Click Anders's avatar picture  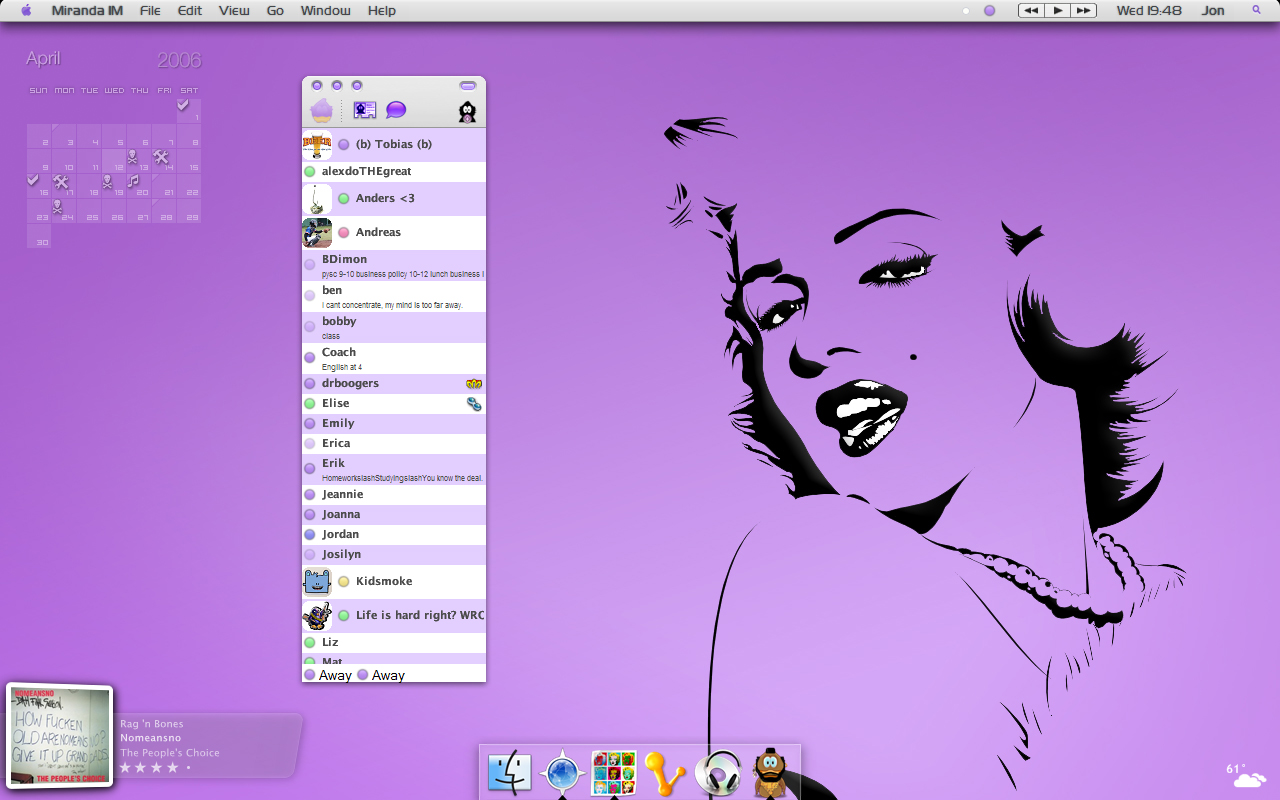(x=317, y=199)
